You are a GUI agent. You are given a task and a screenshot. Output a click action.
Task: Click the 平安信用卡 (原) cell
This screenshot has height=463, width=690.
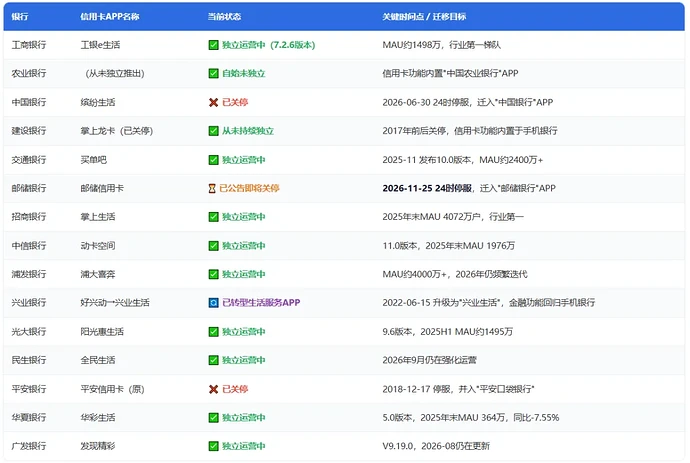[x=113, y=389]
